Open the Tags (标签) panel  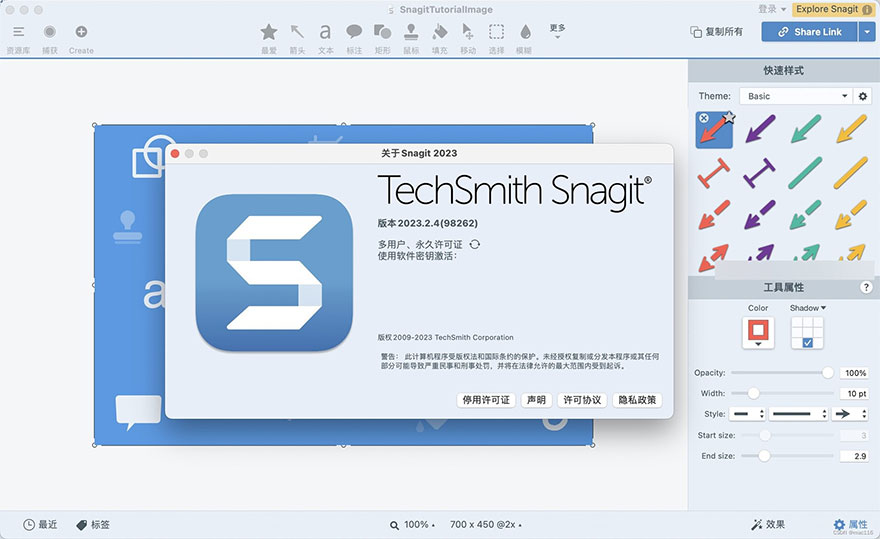tap(93, 524)
